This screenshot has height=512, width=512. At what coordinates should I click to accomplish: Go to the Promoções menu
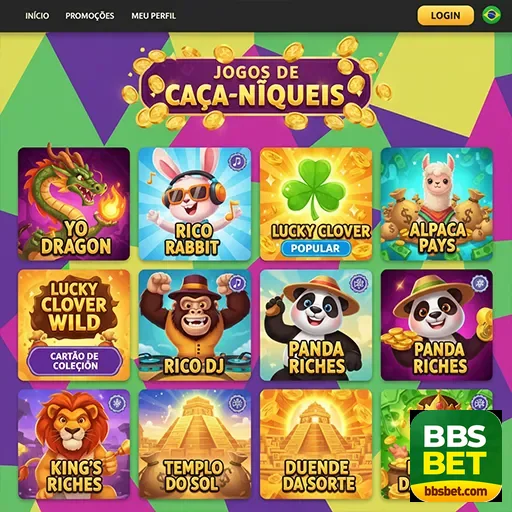(x=90, y=16)
